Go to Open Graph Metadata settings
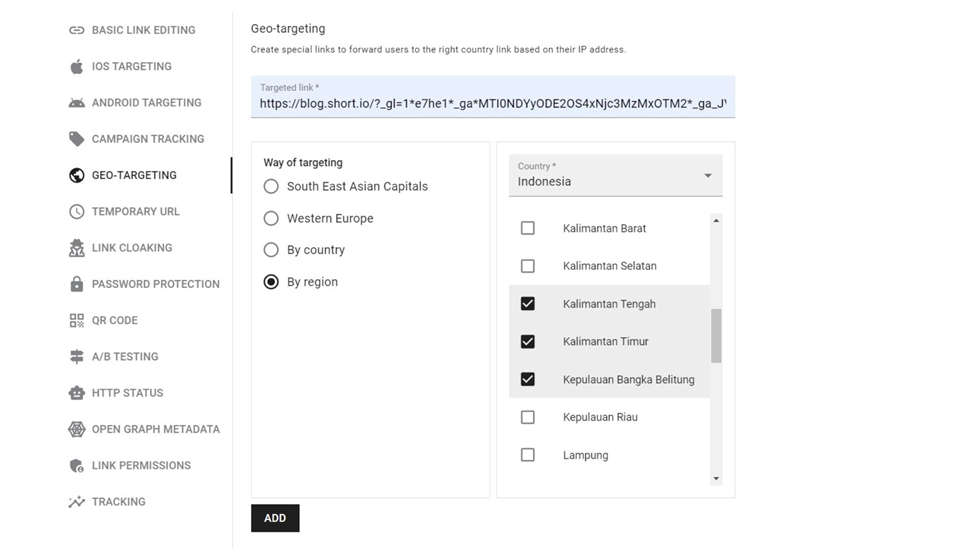 (x=155, y=429)
